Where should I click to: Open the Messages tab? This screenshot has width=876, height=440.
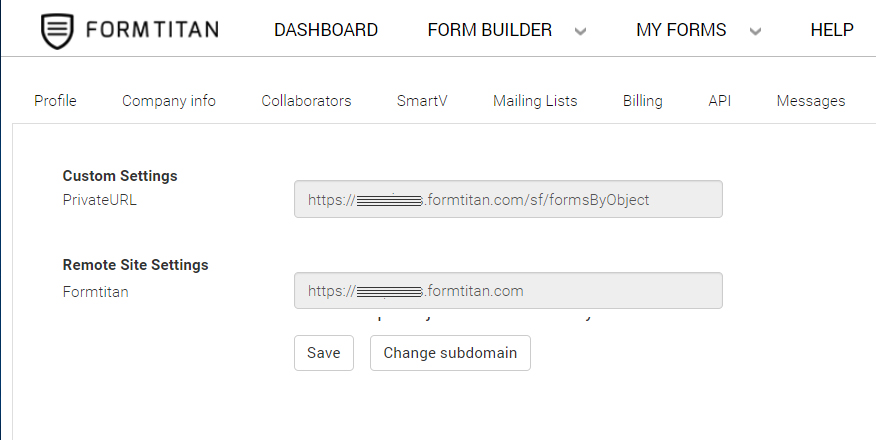point(811,101)
